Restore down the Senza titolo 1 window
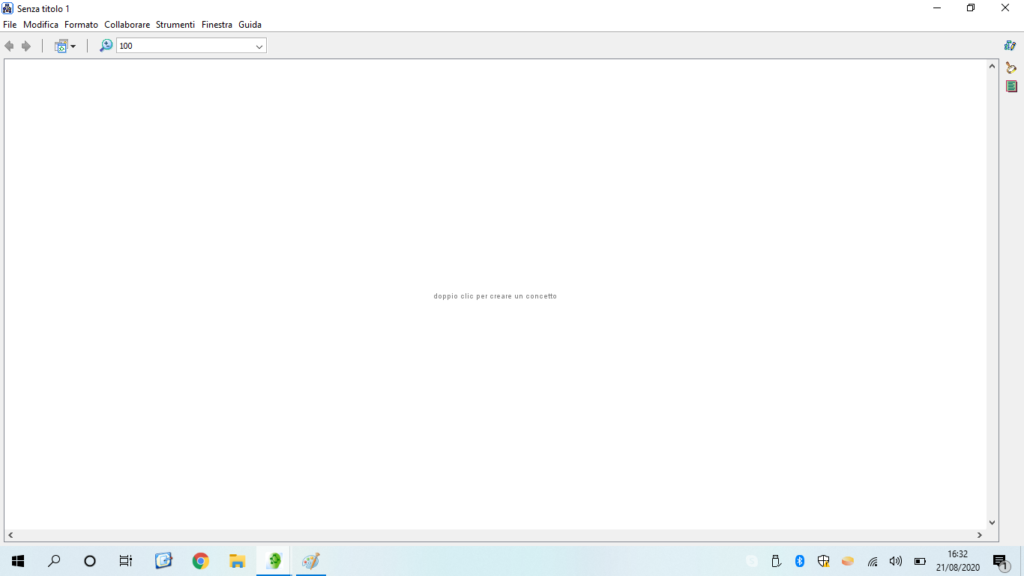 coord(971,8)
